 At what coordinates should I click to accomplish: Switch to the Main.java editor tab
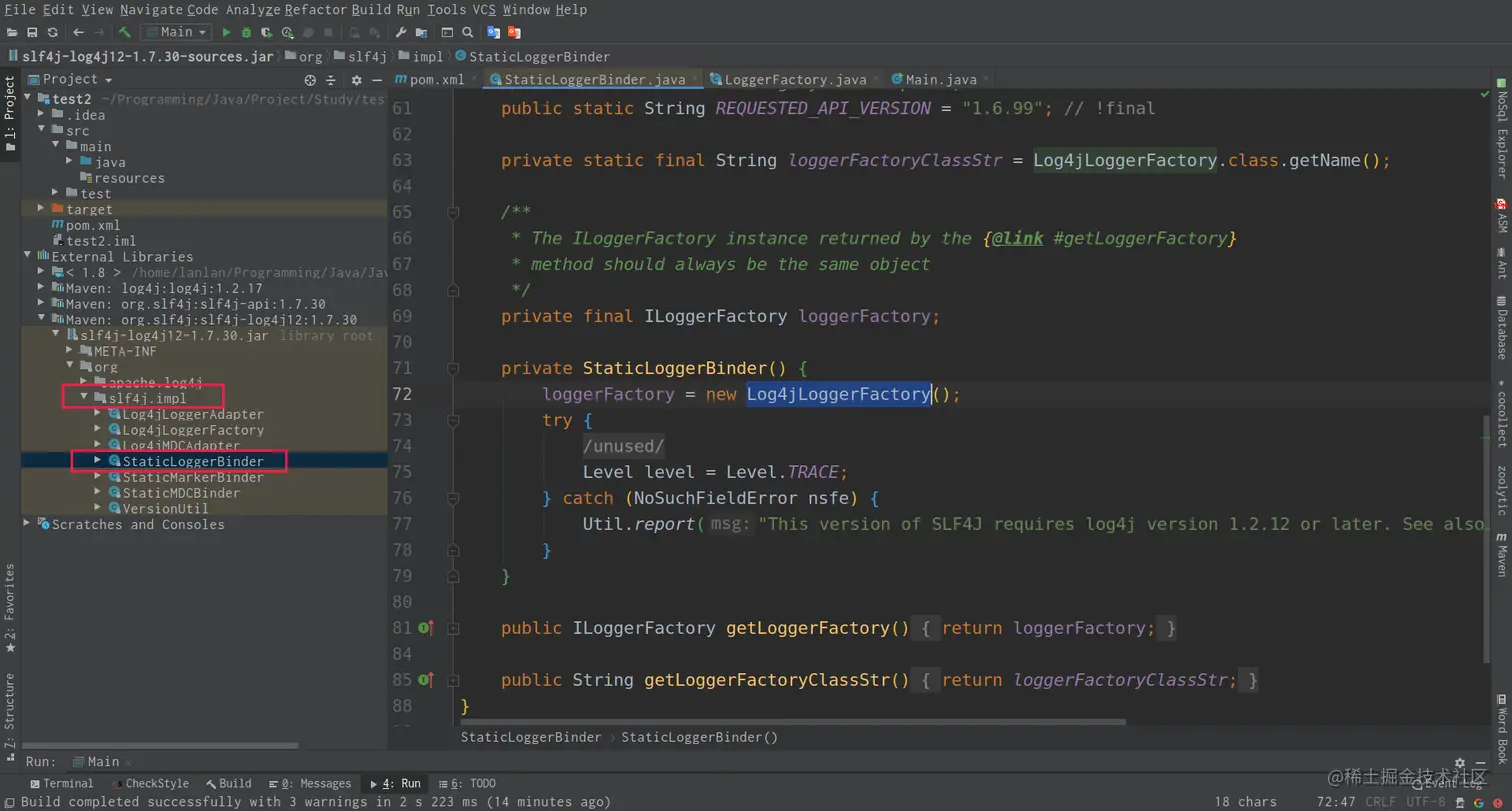(940, 80)
